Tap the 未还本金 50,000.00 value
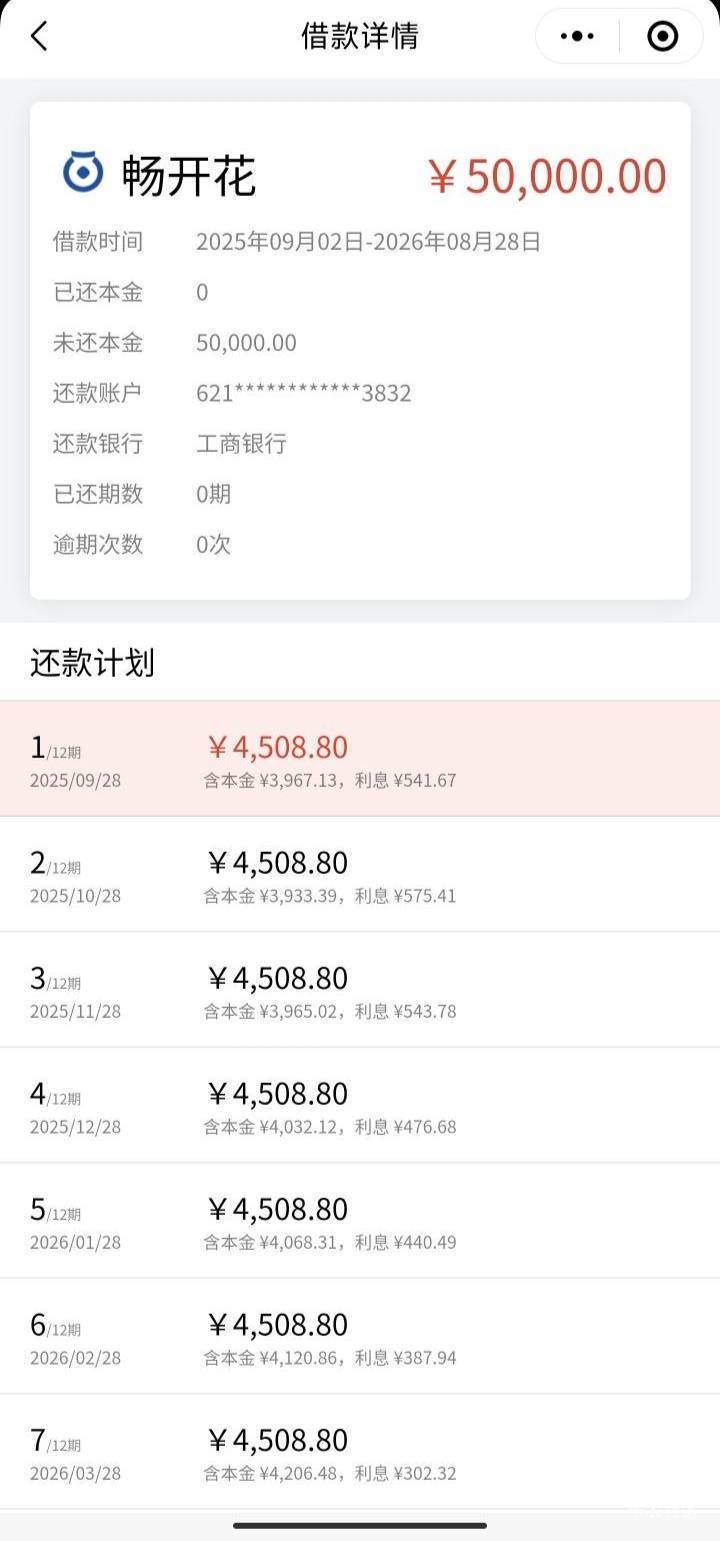 point(246,343)
